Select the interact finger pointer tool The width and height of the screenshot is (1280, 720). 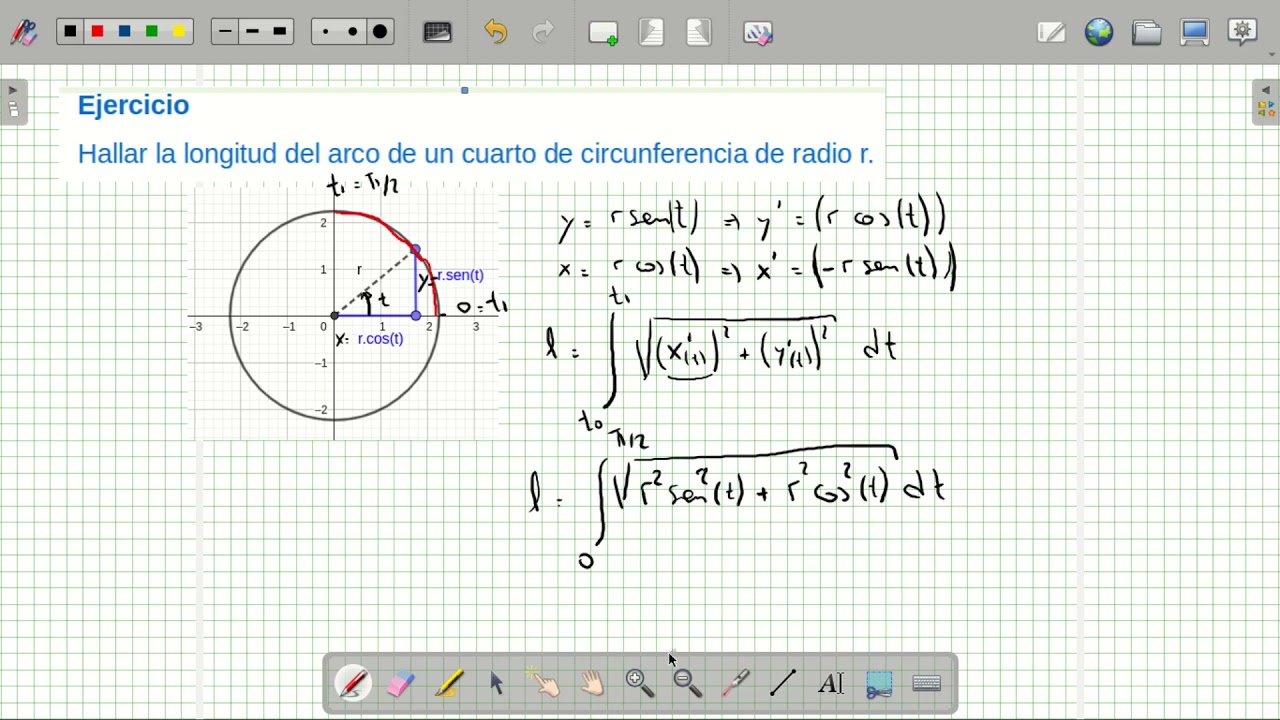tap(545, 683)
